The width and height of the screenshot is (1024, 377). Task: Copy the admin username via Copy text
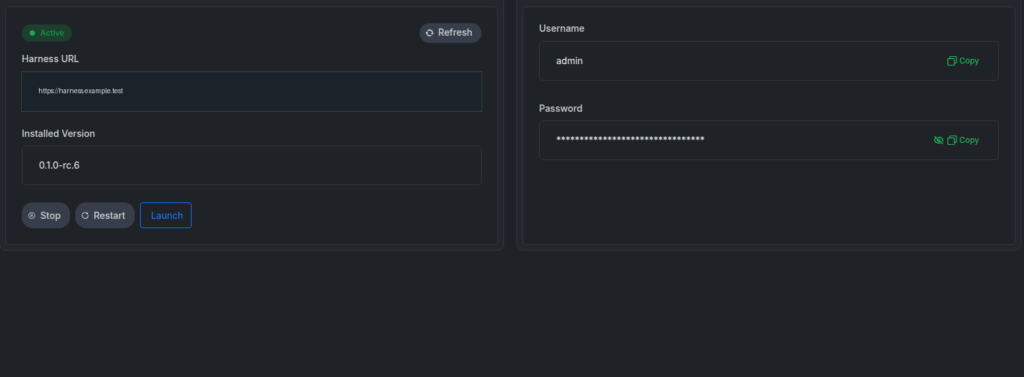[x=969, y=61]
